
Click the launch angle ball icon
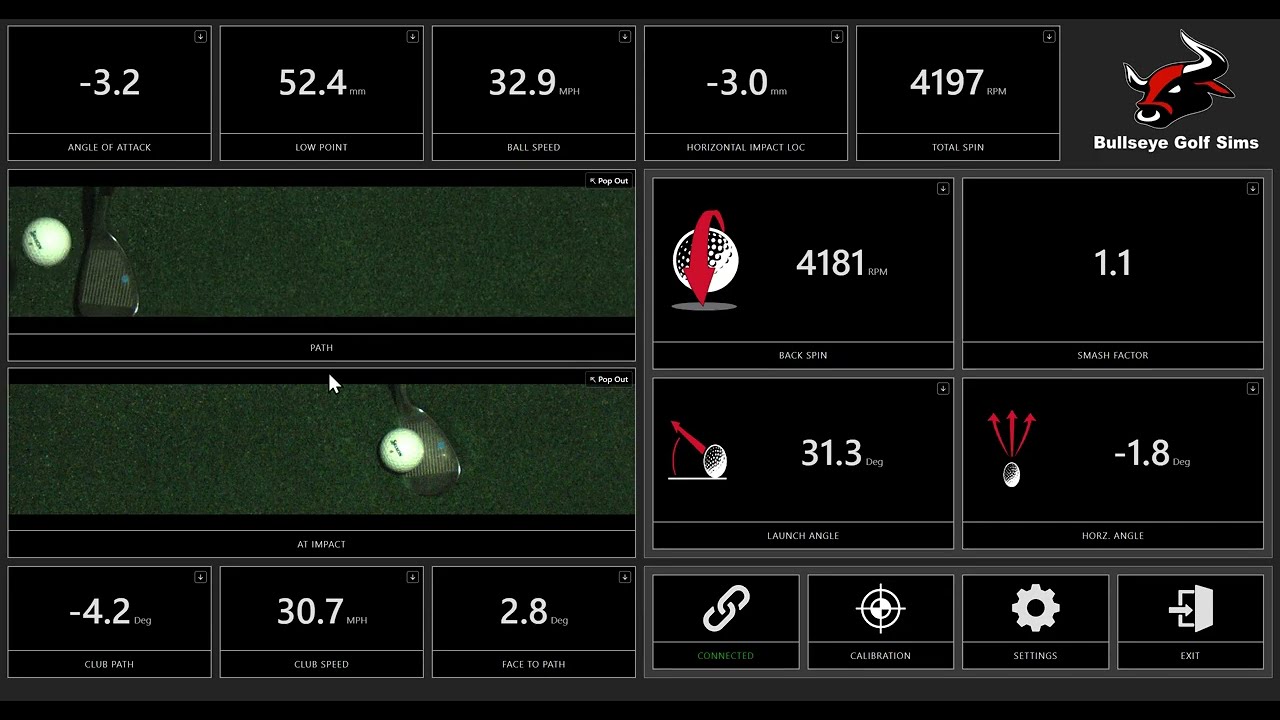click(x=699, y=450)
